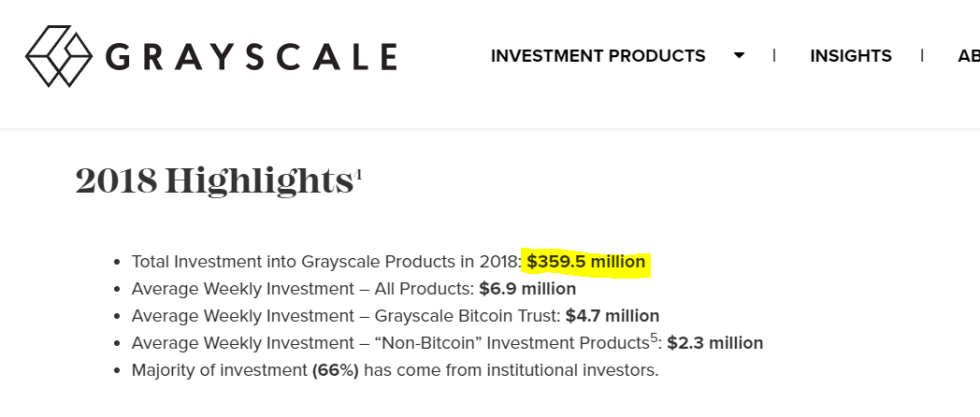
Task: Click the bold (66%) figure
Action: click(x=335, y=370)
